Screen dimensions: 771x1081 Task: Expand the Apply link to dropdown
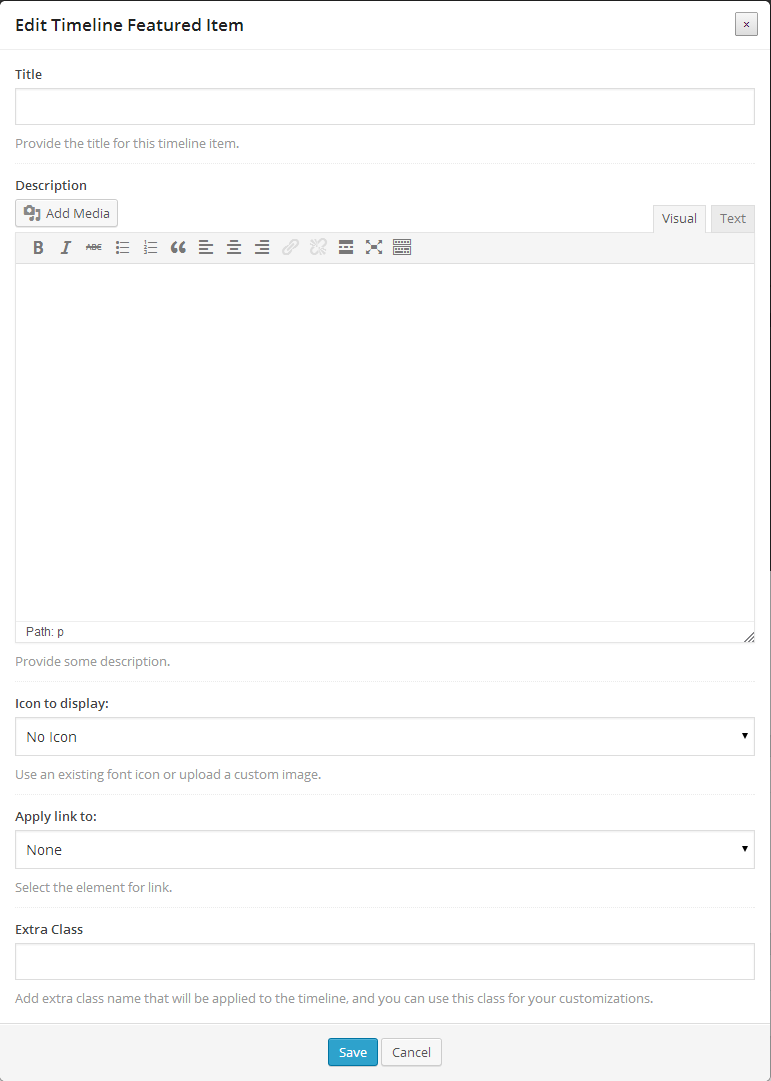pyautogui.click(x=384, y=850)
